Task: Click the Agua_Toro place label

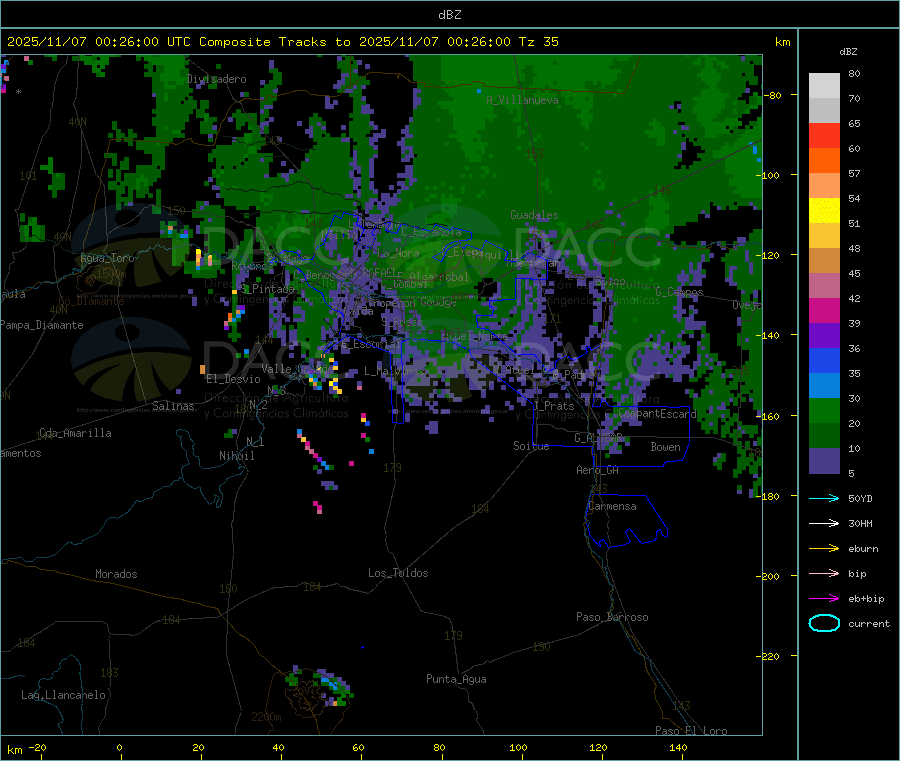Action: [107, 258]
